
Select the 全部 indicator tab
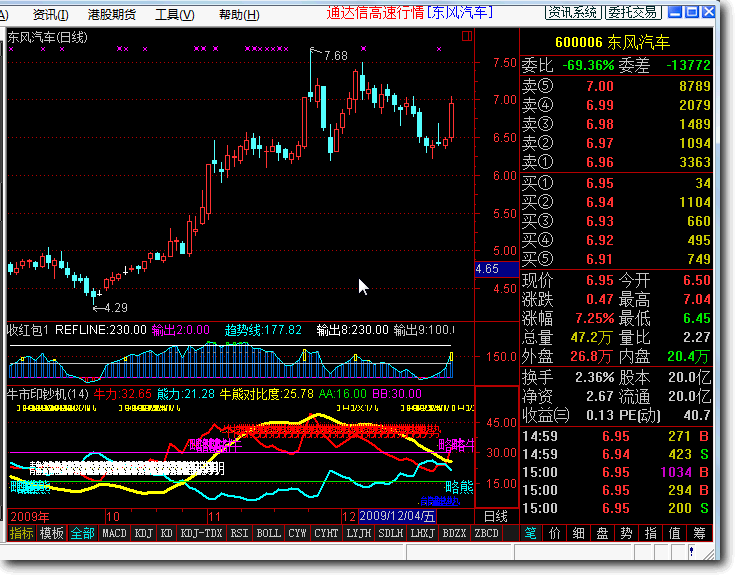click(x=82, y=533)
